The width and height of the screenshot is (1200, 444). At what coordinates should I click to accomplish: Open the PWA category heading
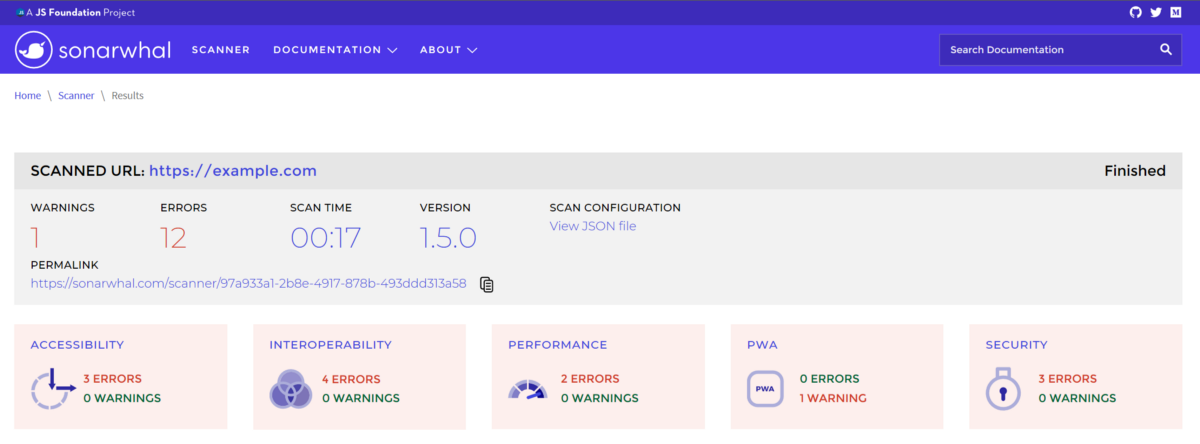coord(762,344)
